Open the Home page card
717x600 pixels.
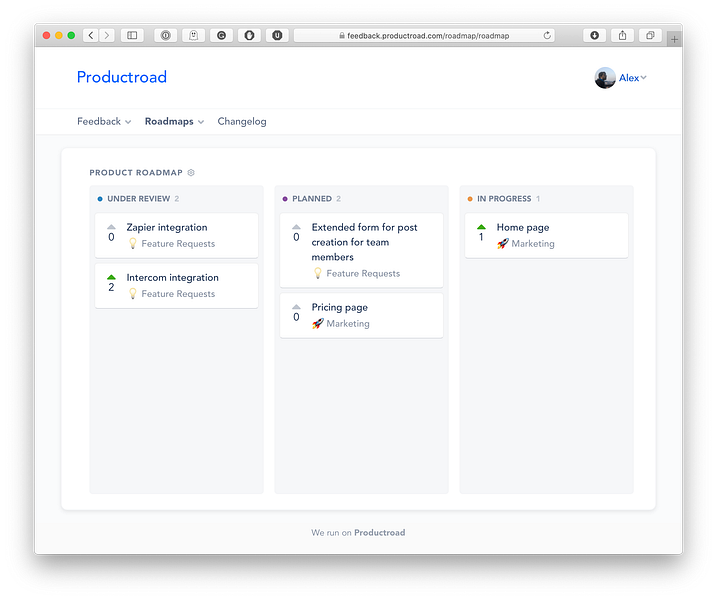(x=546, y=235)
